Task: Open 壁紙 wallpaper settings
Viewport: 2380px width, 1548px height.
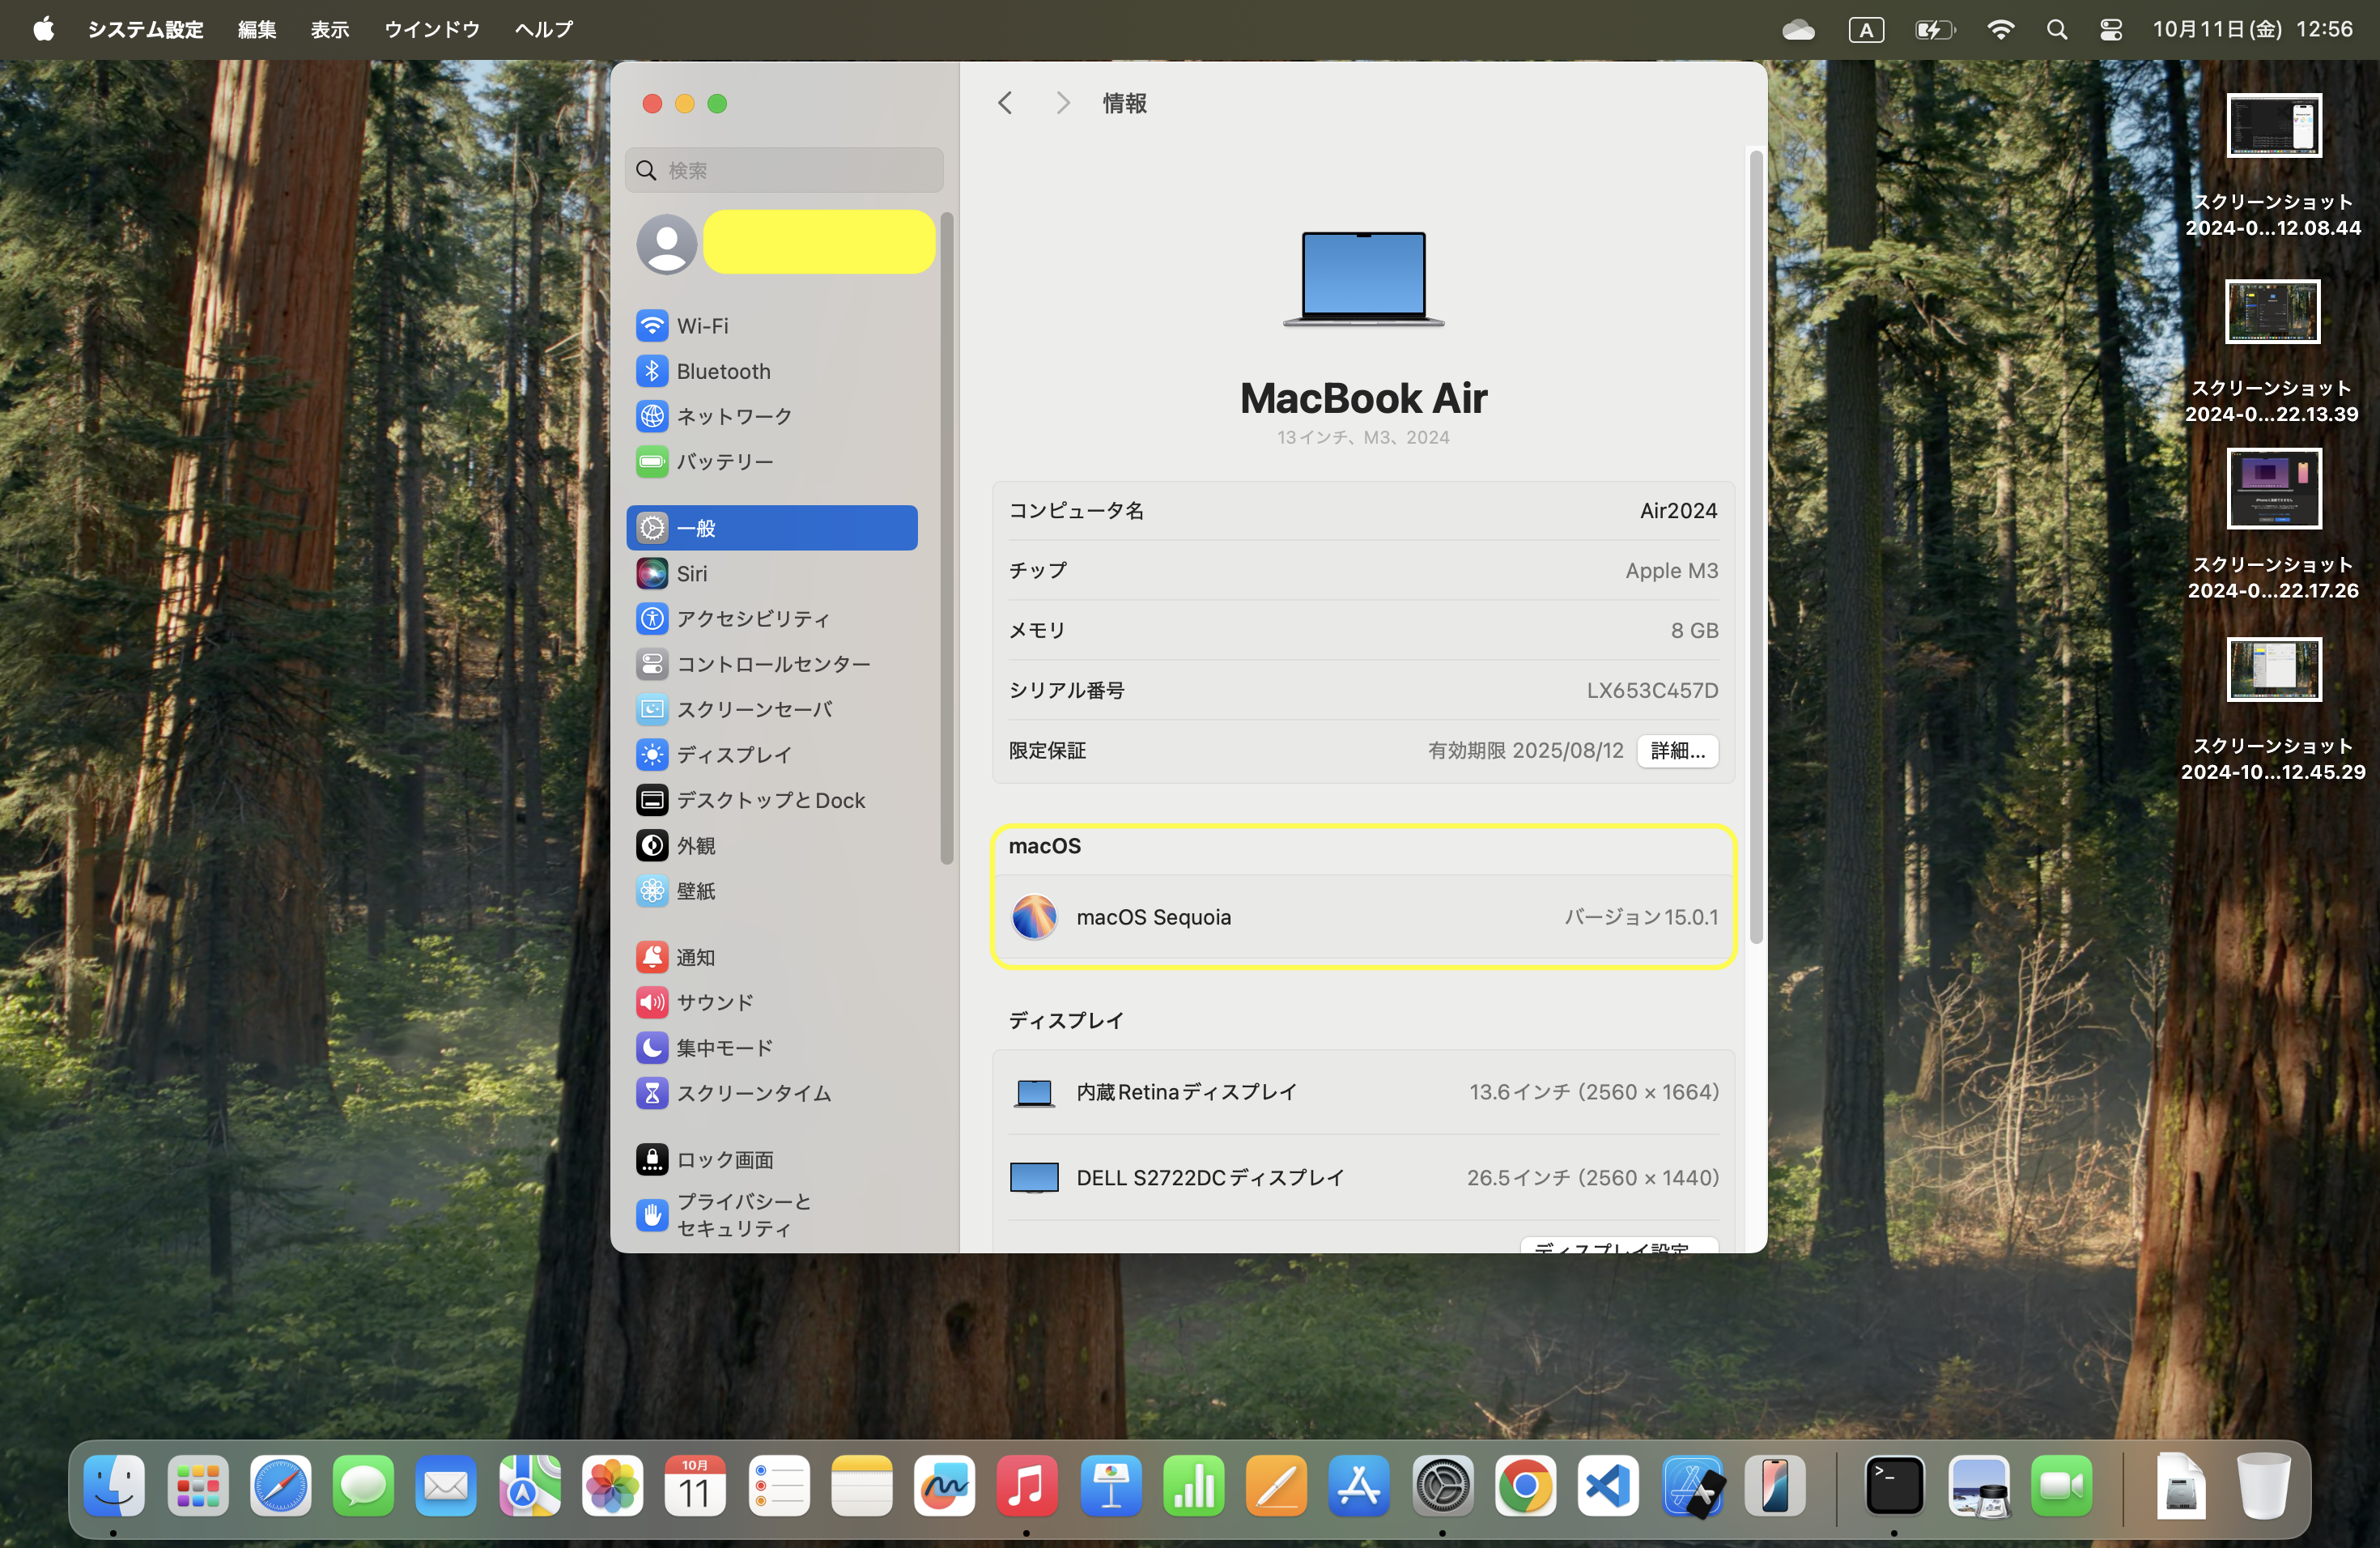Action: [695, 890]
